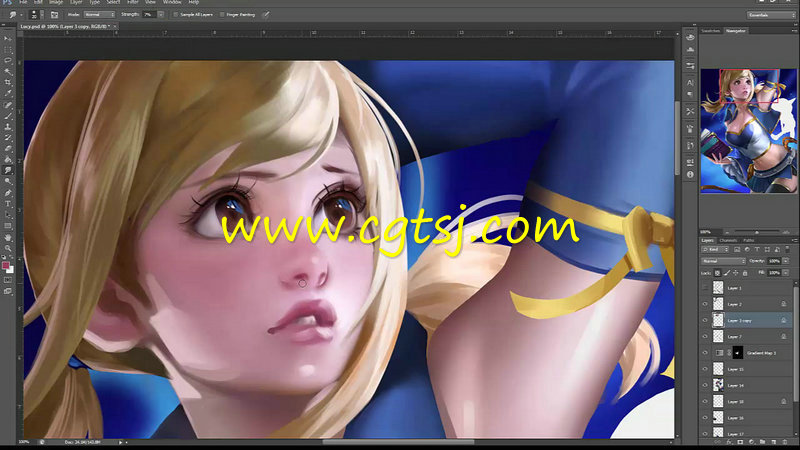Screen dimensions: 800x450
Task: Add a layer mask
Action: pyautogui.click(x=740, y=442)
